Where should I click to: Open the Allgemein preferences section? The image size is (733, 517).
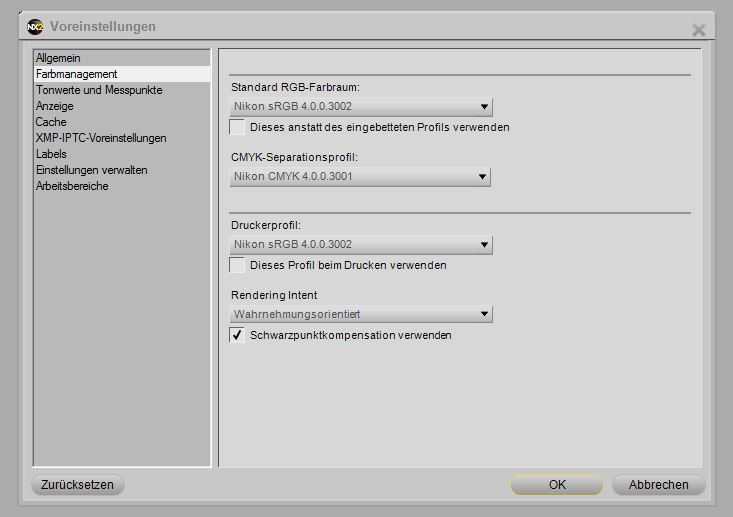[x=122, y=58]
